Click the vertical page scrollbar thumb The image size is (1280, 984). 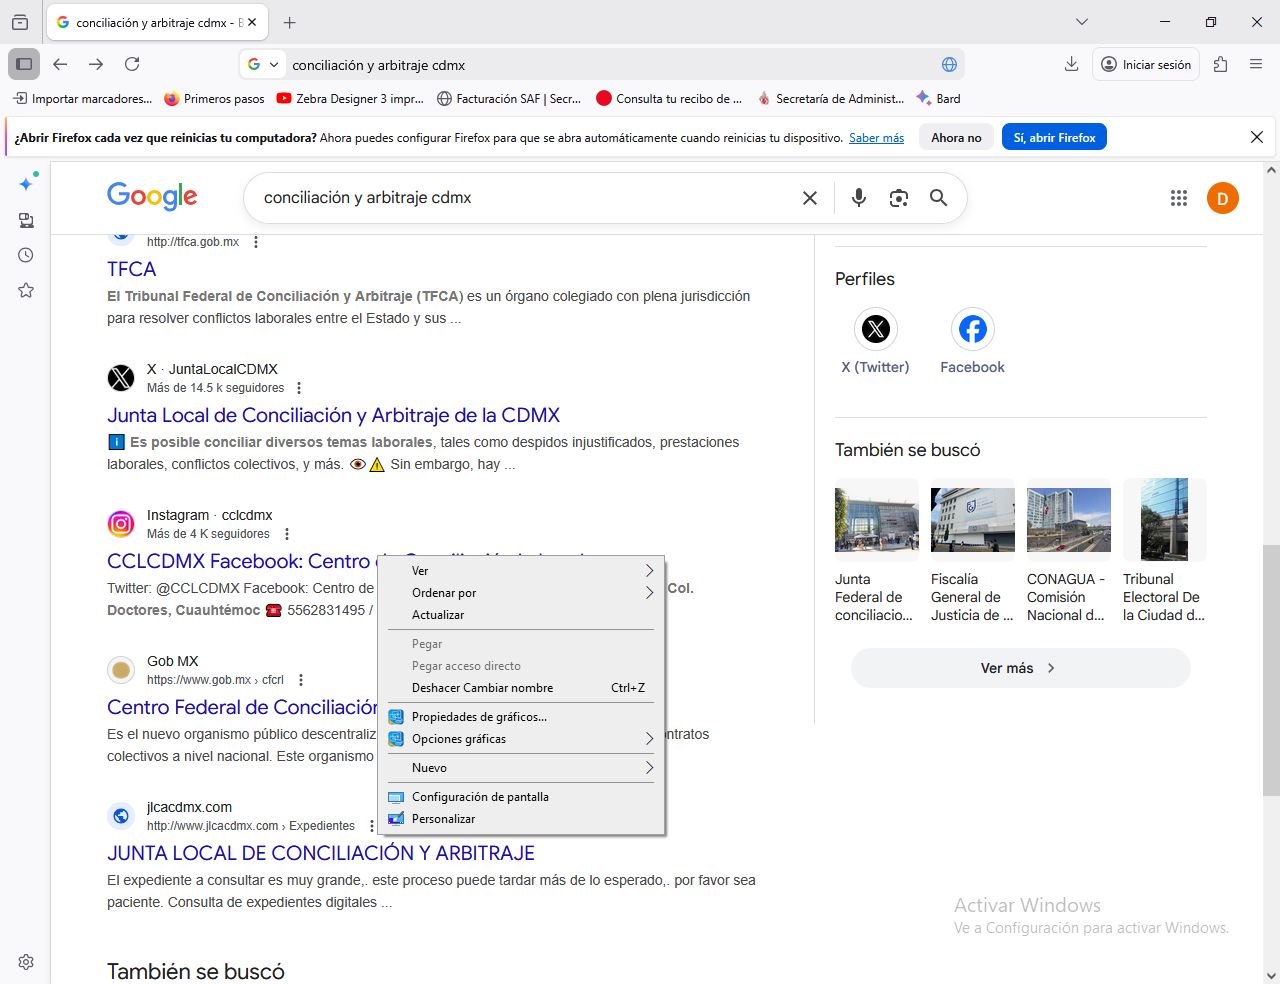1271,670
